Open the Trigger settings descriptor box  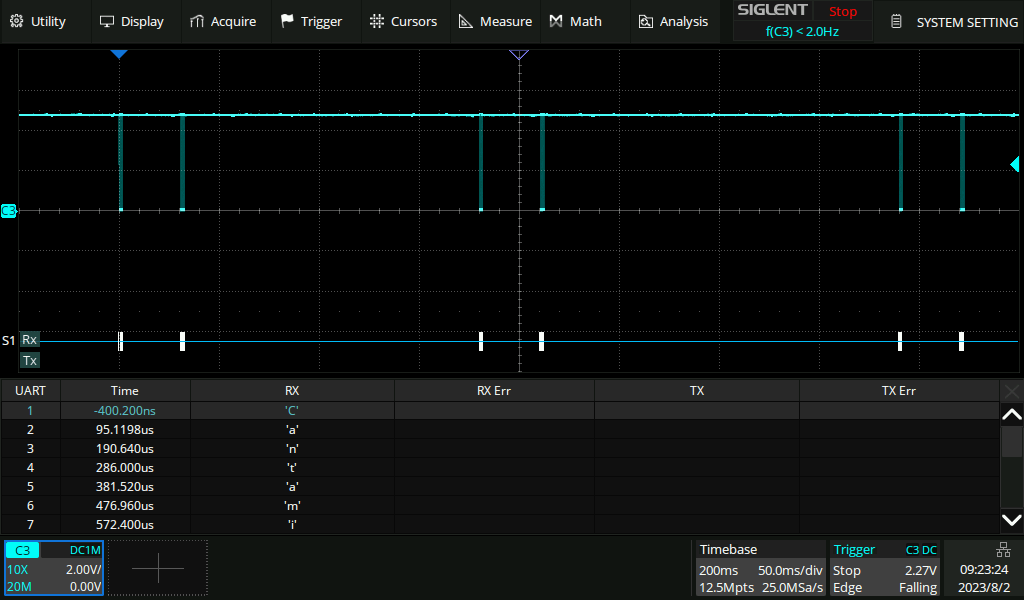point(885,568)
